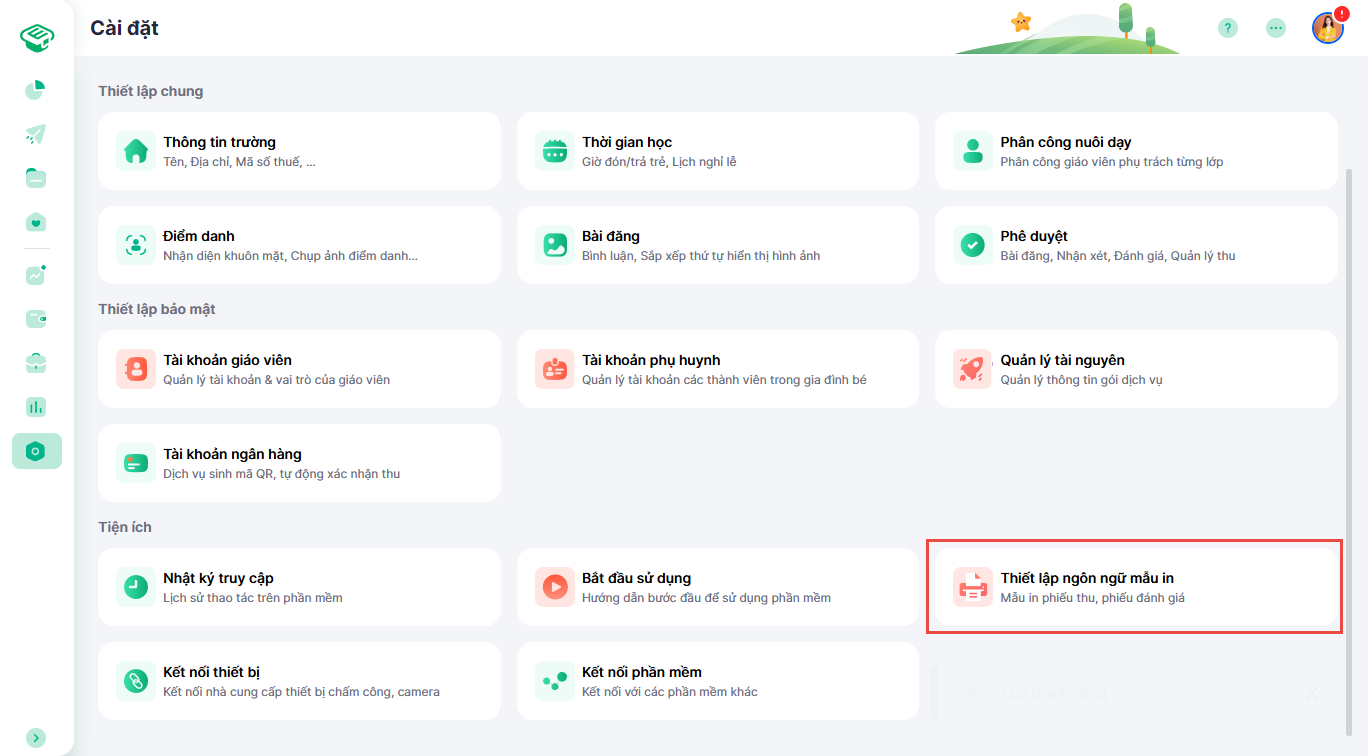View Nhật ký truy cập history
The height and width of the screenshot is (756, 1368).
[299, 587]
